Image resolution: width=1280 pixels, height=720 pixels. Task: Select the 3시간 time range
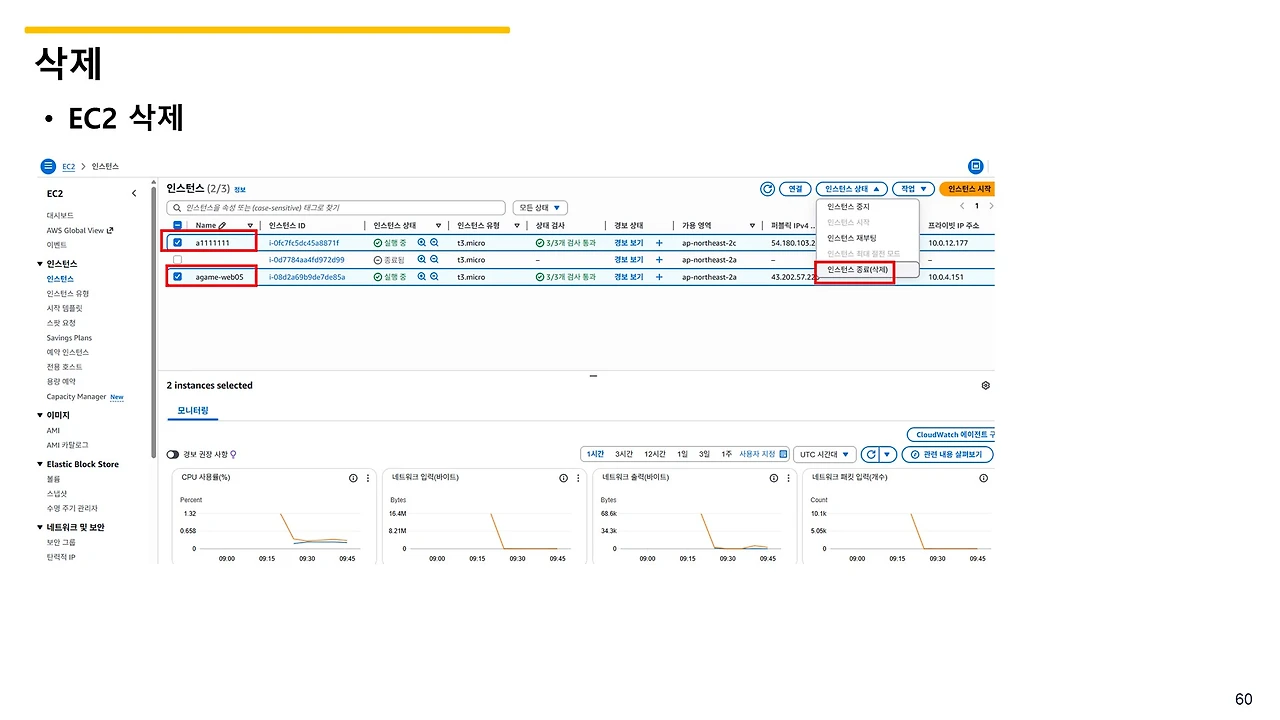[x=624, y=454]
